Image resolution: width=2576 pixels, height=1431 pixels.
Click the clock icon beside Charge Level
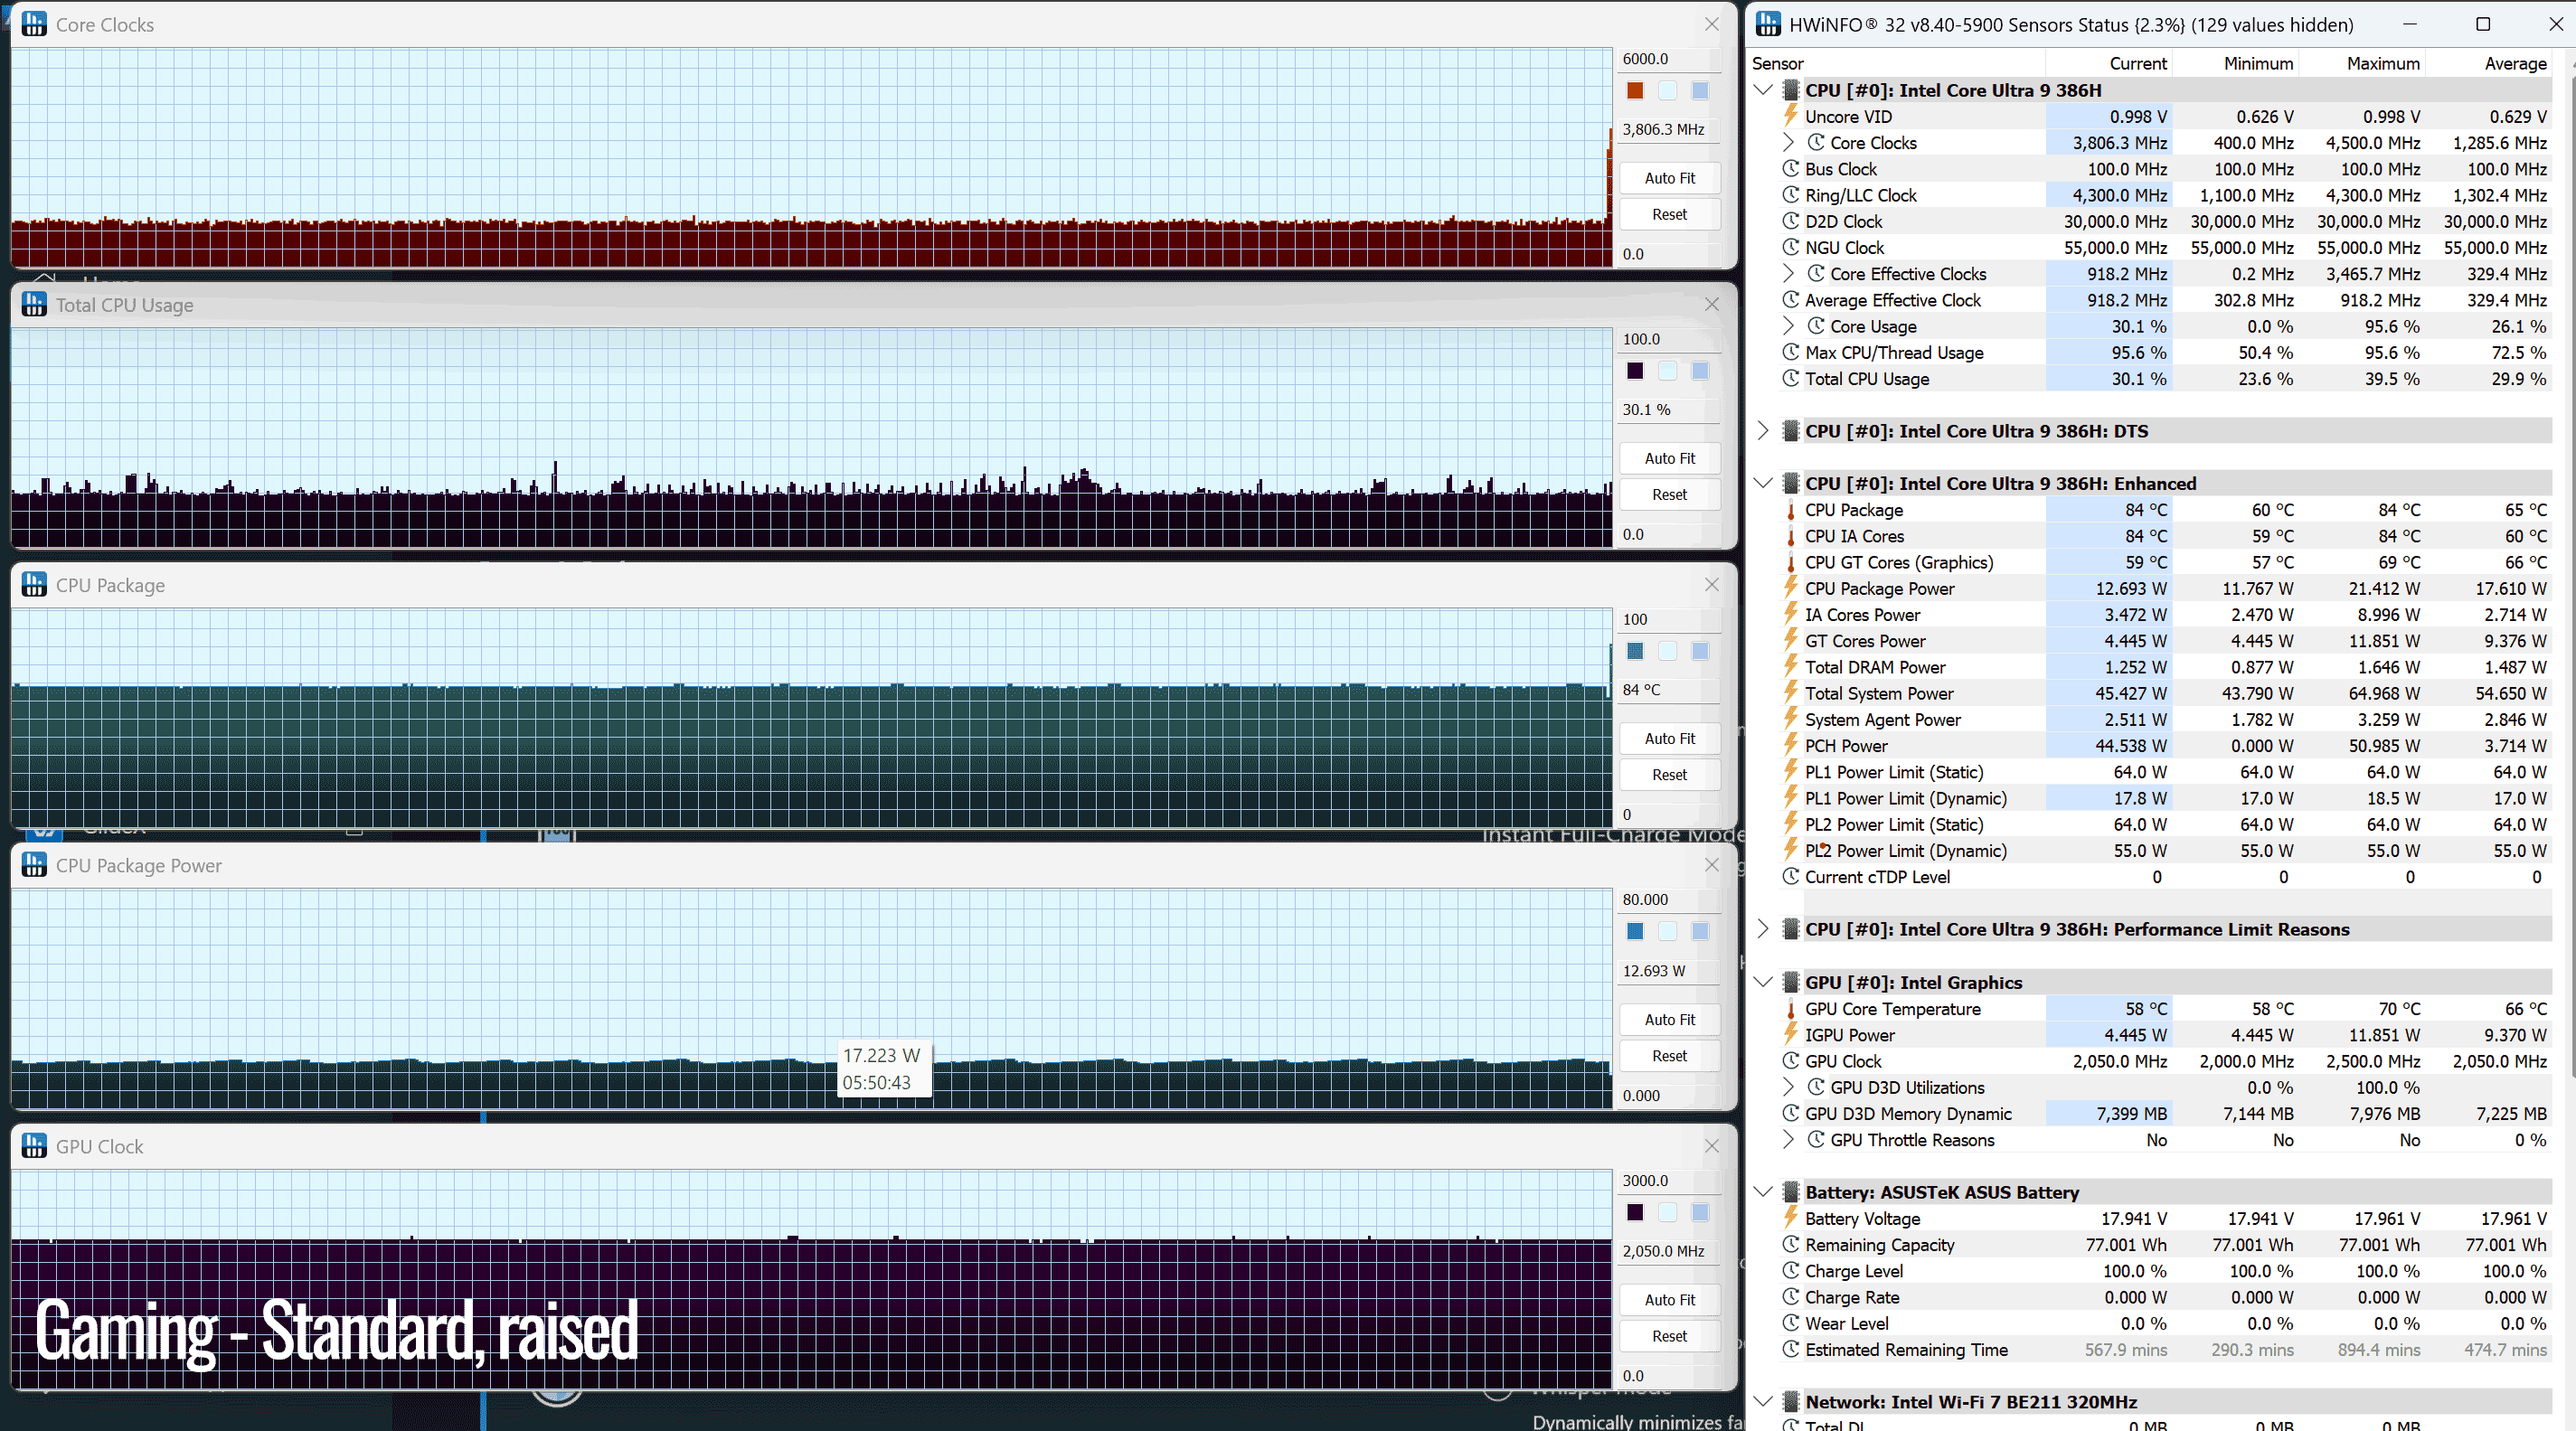(1791, 1271)
